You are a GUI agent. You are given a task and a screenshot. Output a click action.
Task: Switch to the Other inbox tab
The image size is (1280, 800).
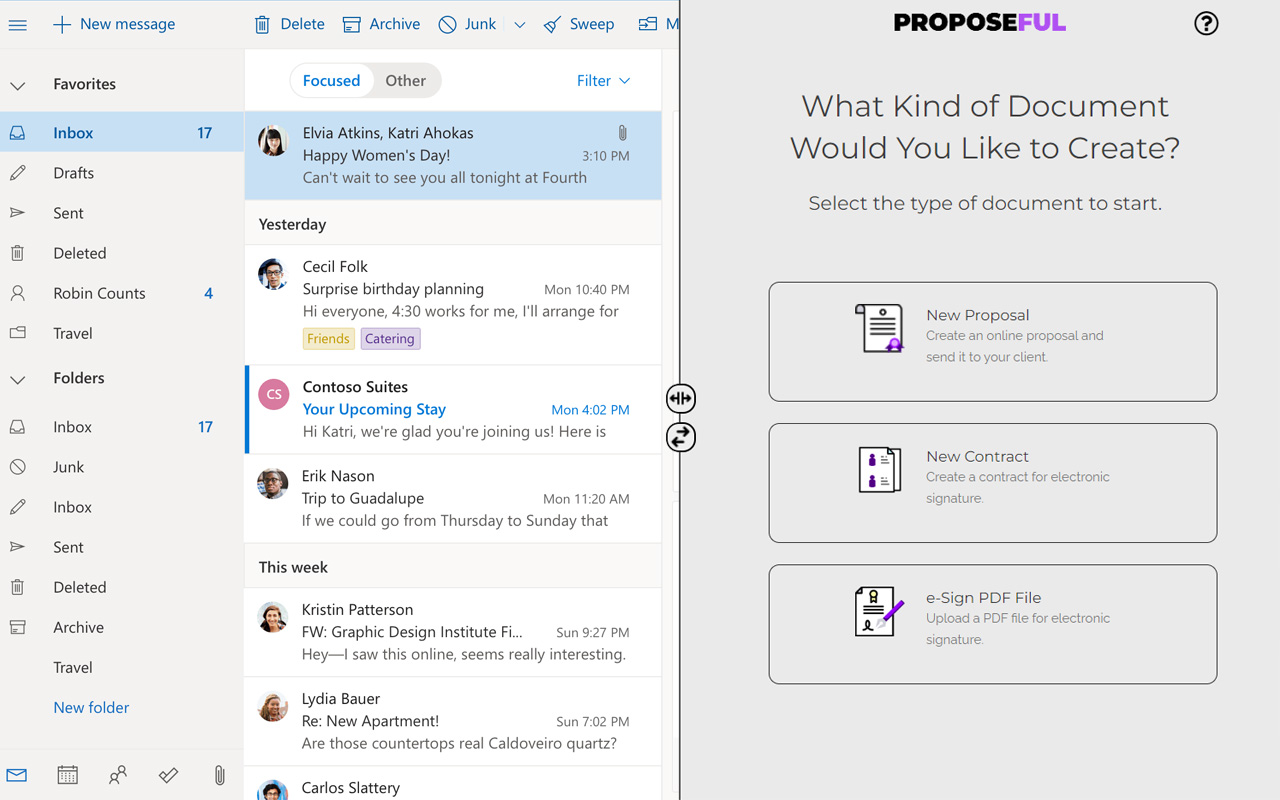pos(406,81)
